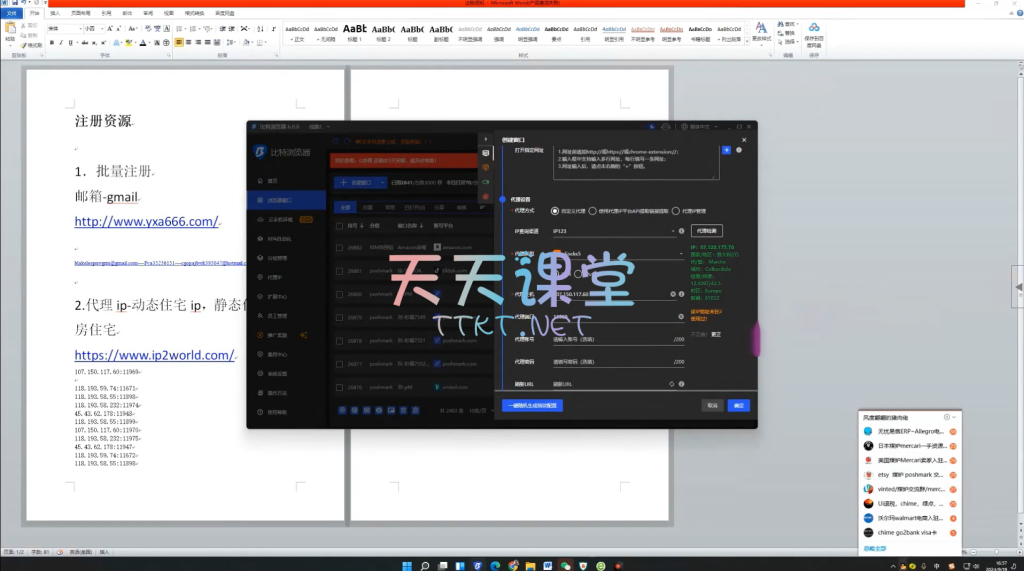Open the Insert ribbon tab
1024x571 pixels.
(x=54, y=13)
